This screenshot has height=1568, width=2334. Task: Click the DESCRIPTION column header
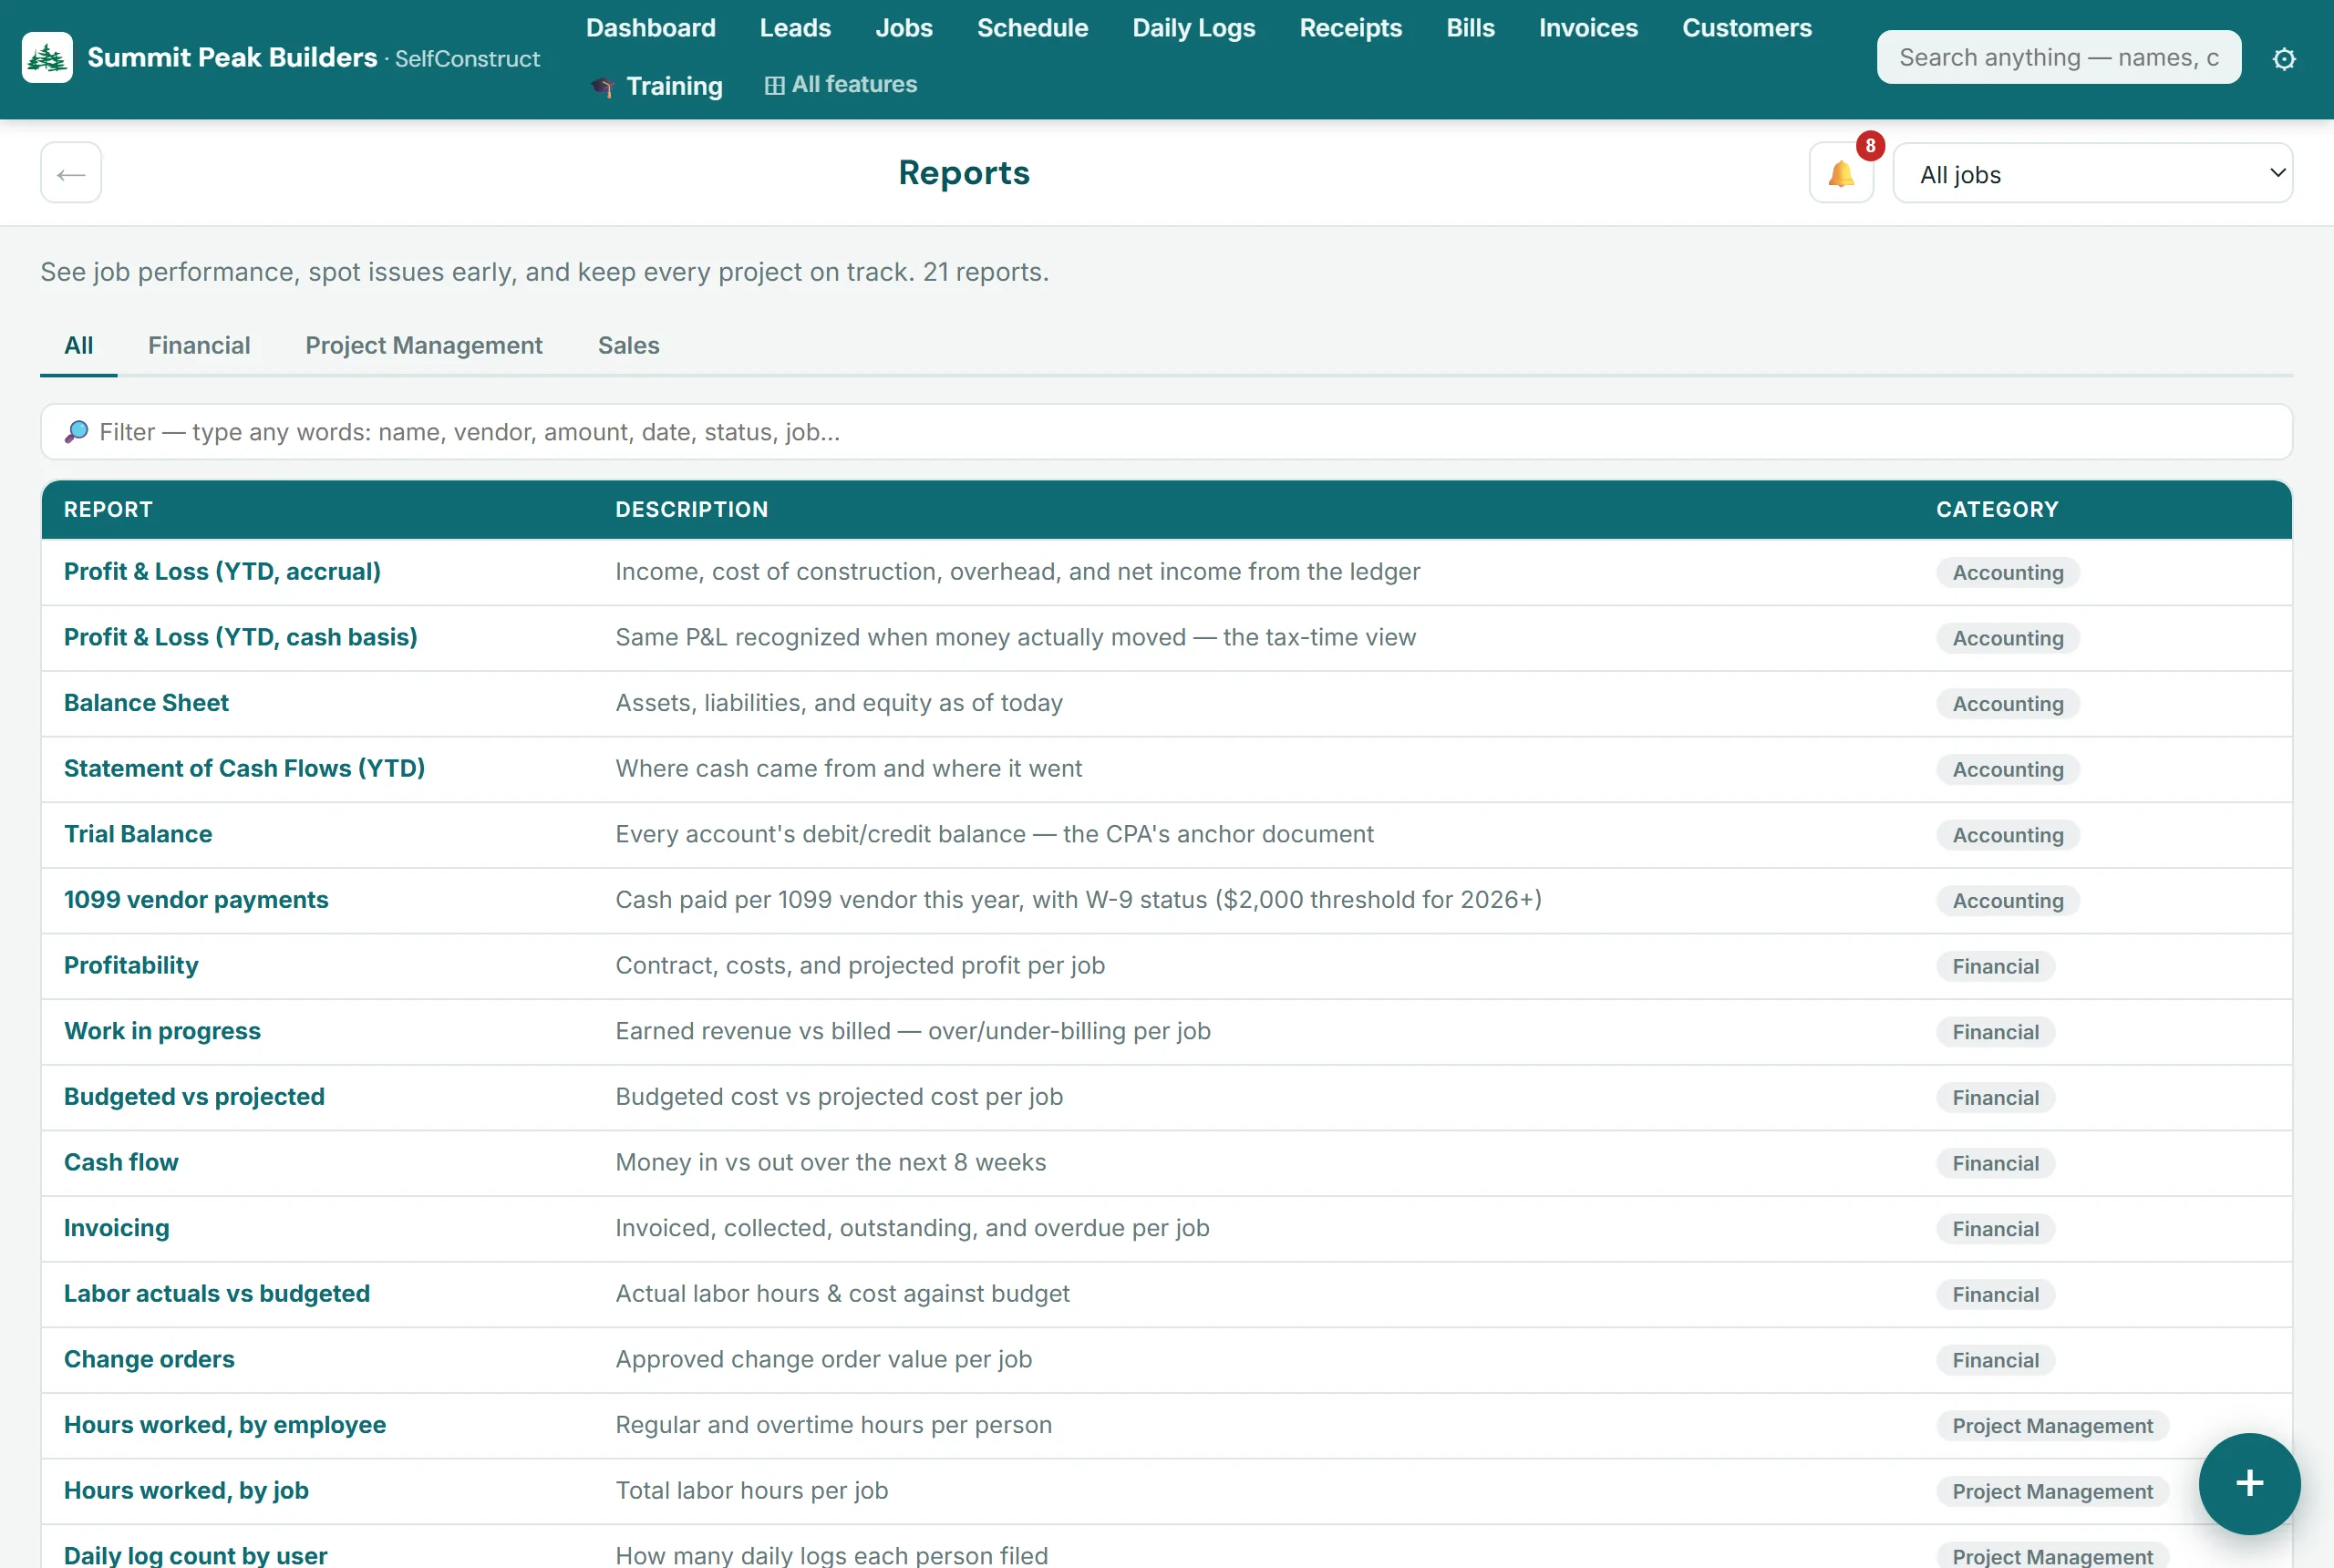click(691, 510)
